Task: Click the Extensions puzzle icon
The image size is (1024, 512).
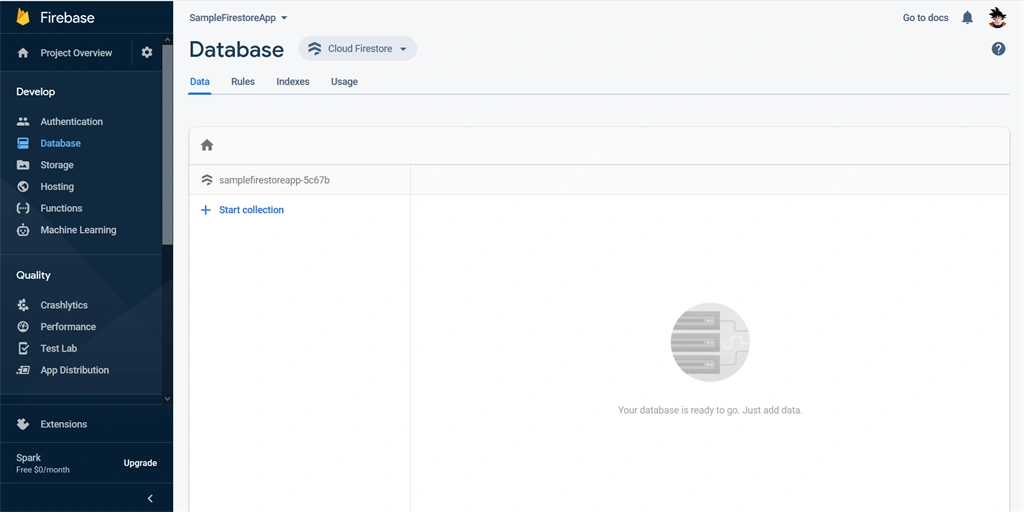Action: click(23, 424)
